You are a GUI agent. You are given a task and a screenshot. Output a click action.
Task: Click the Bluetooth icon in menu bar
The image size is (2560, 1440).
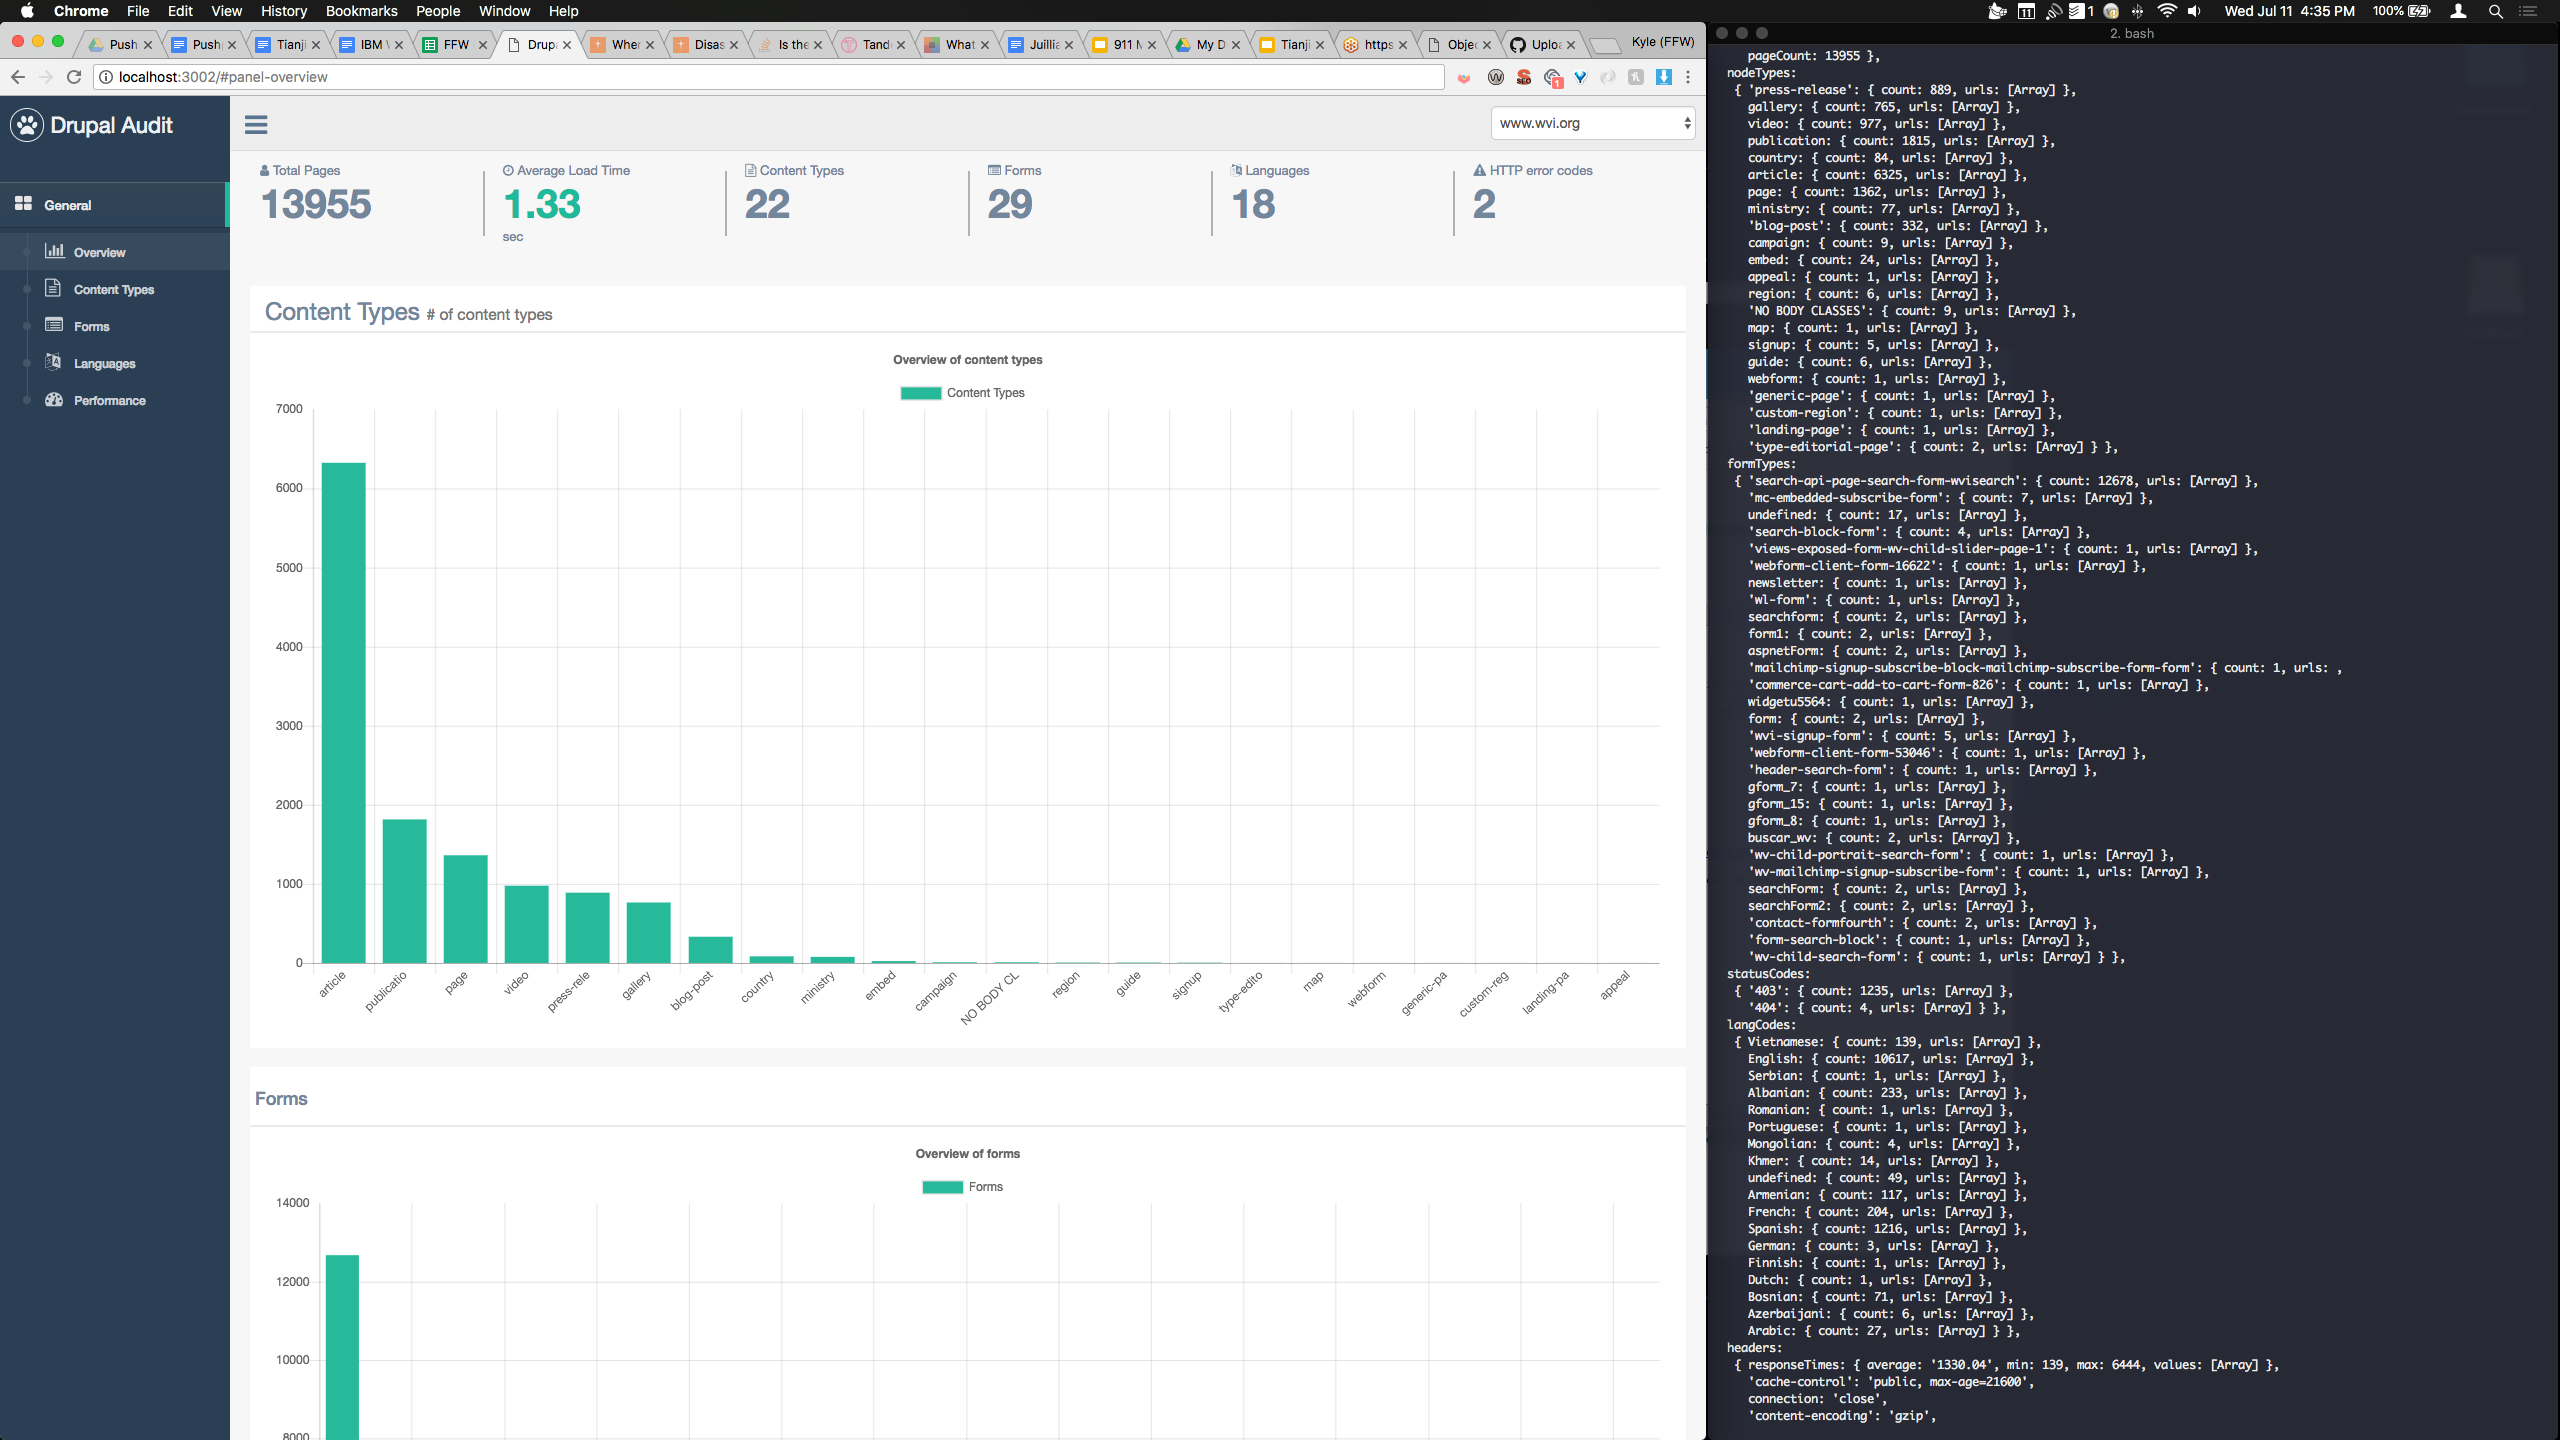pyautogui.click(x=2137, y=11)
